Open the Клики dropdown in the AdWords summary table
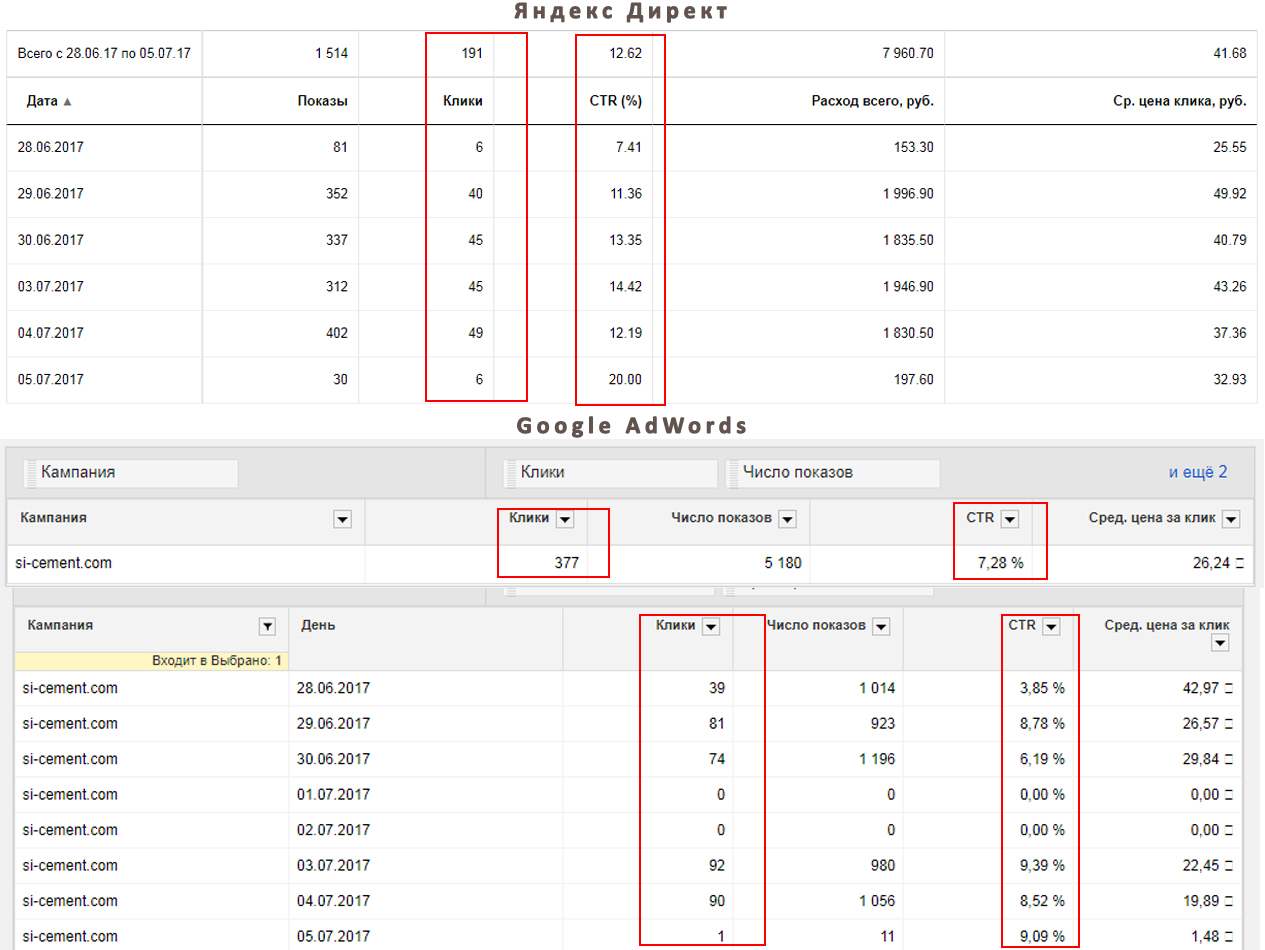 [x=565, y=519]
